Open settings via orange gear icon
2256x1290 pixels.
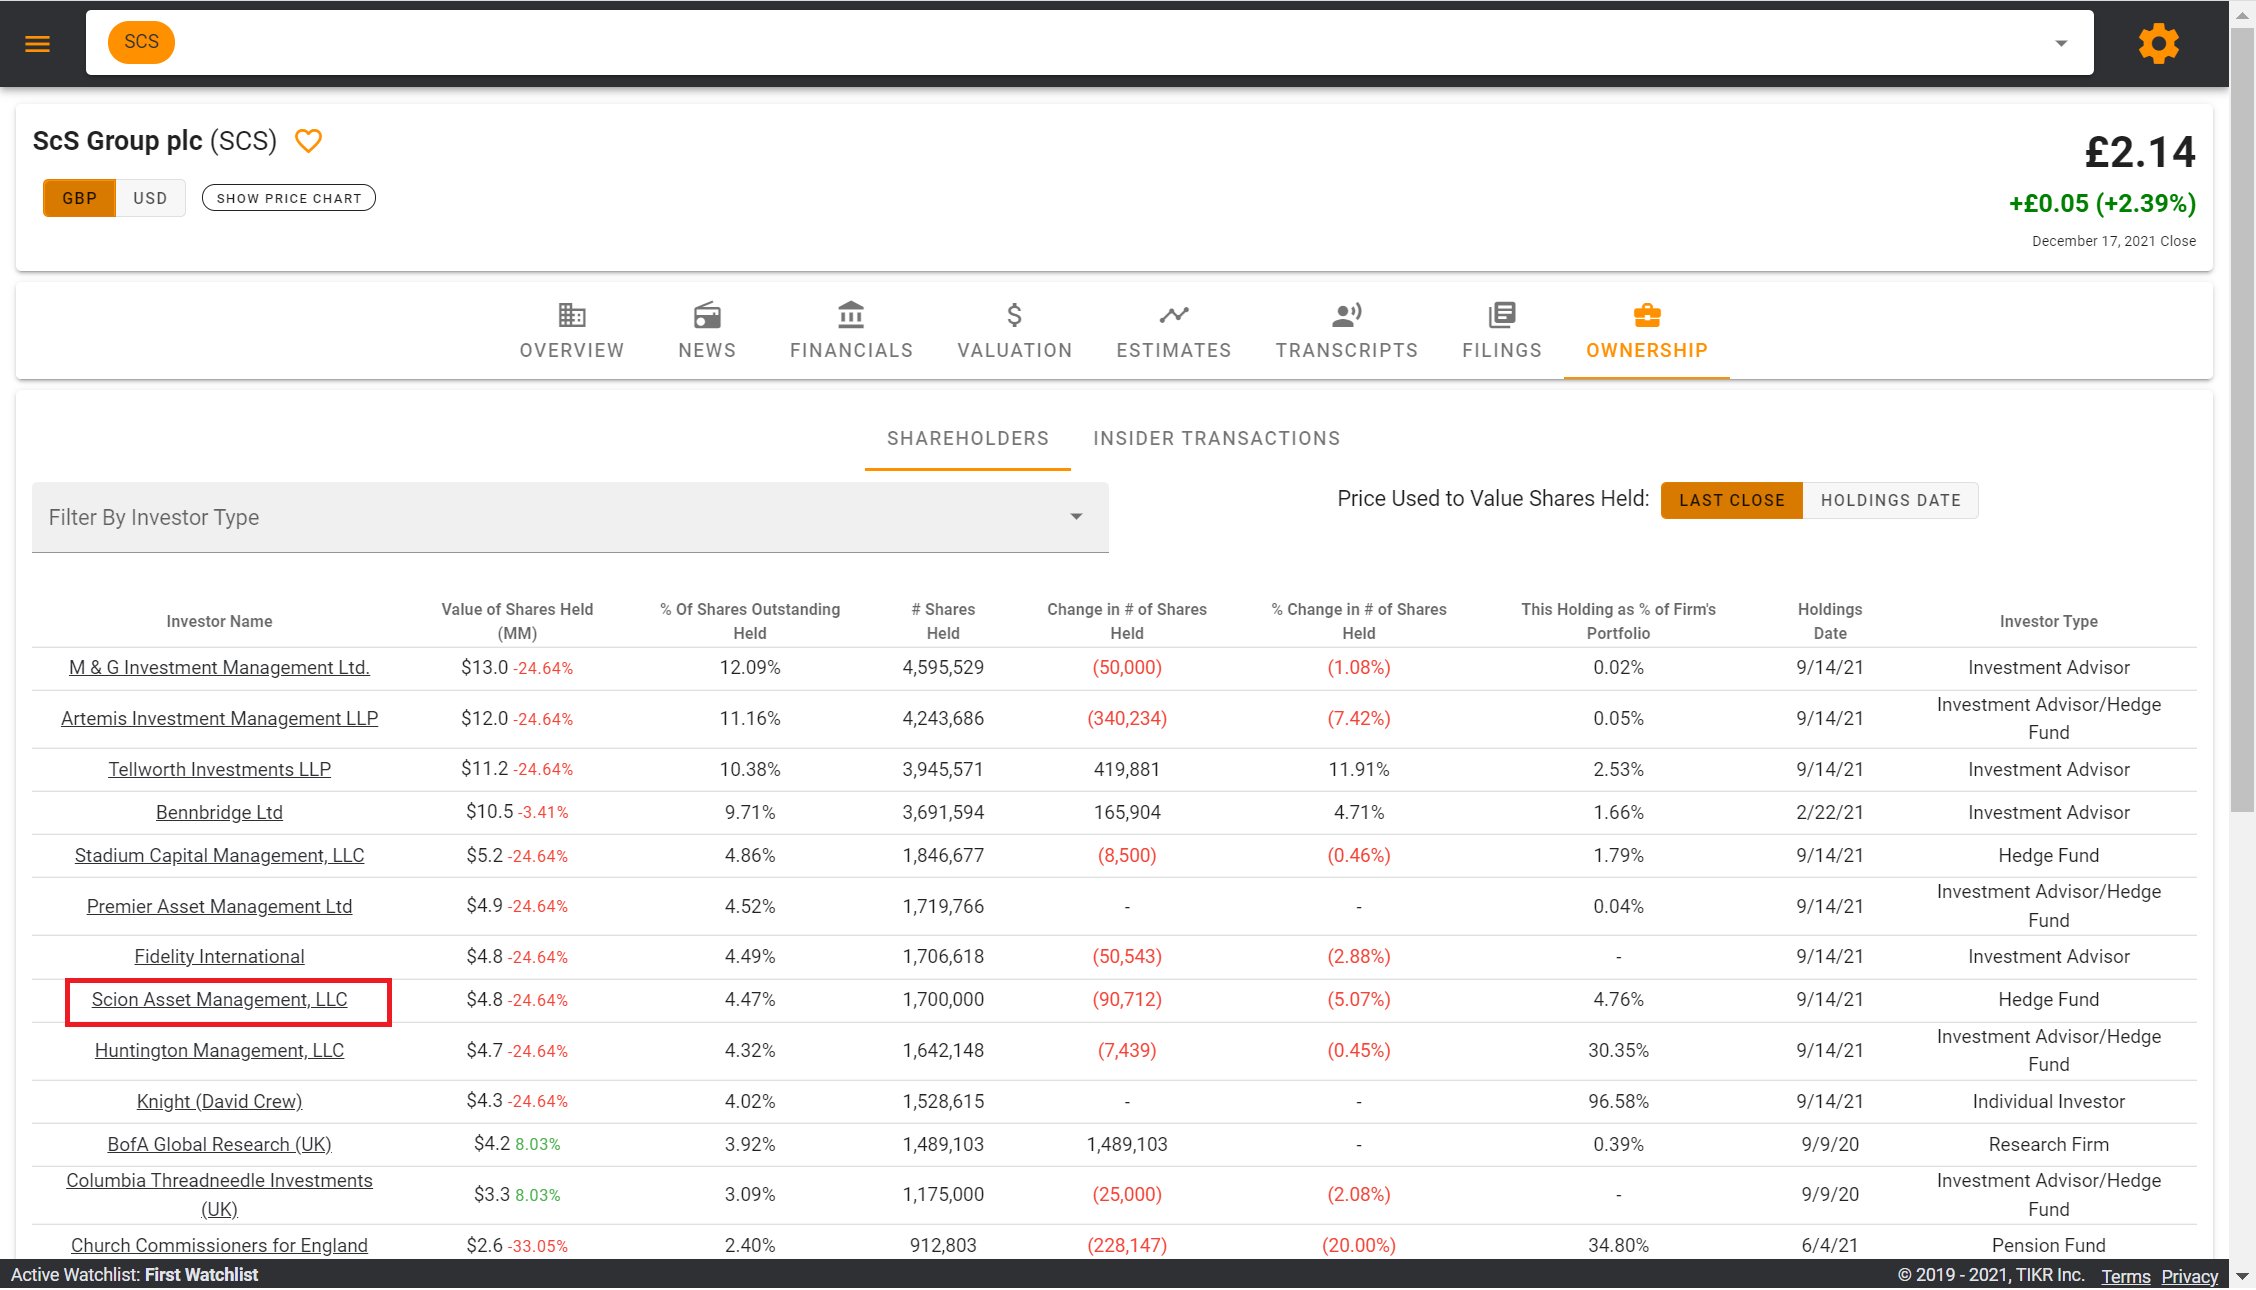[2158, 43]
